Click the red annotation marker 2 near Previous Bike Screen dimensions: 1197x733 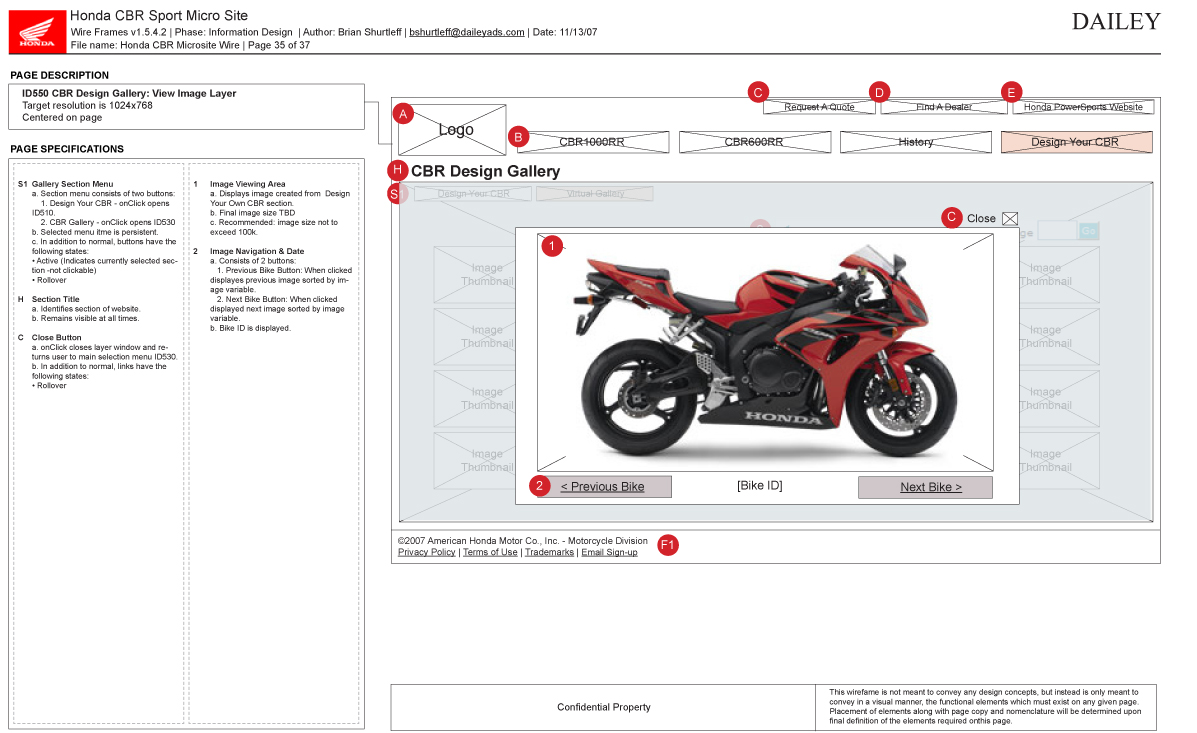tap(540, 486)
